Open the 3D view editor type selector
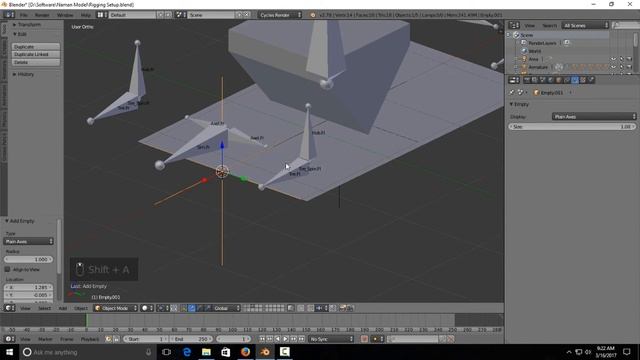Image resolution: width=640 pixels, height=360 pixels. coord(9,308)
